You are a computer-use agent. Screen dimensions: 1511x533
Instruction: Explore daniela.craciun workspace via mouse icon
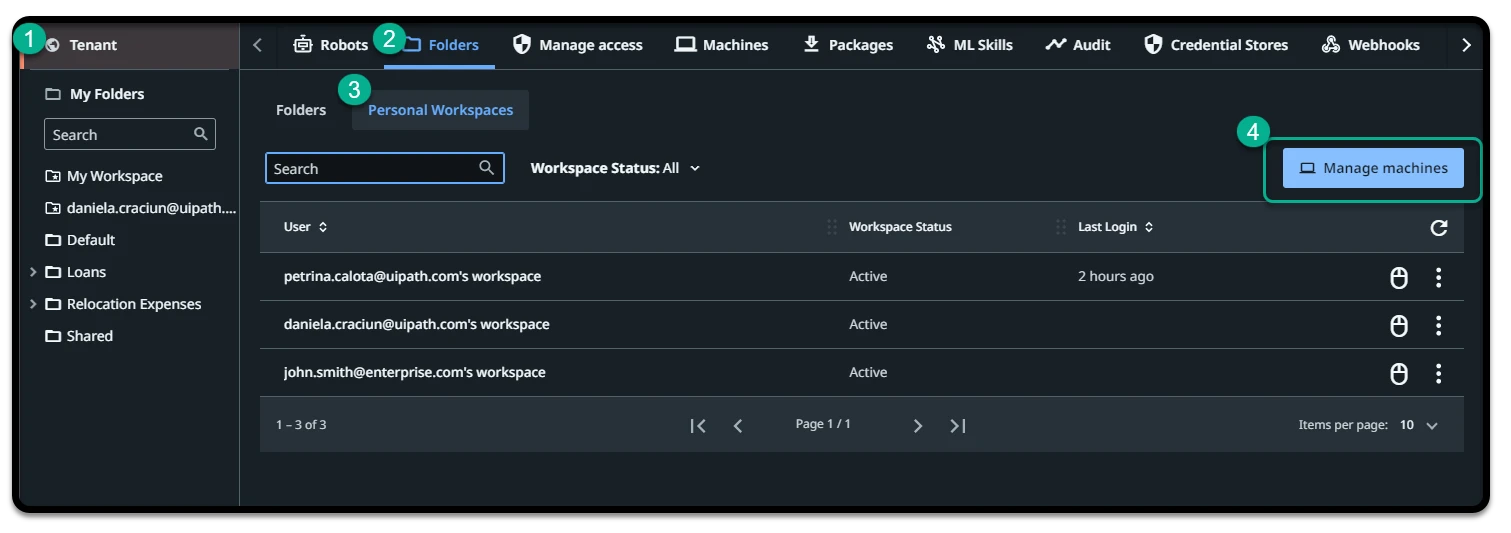click(1400, 325)
